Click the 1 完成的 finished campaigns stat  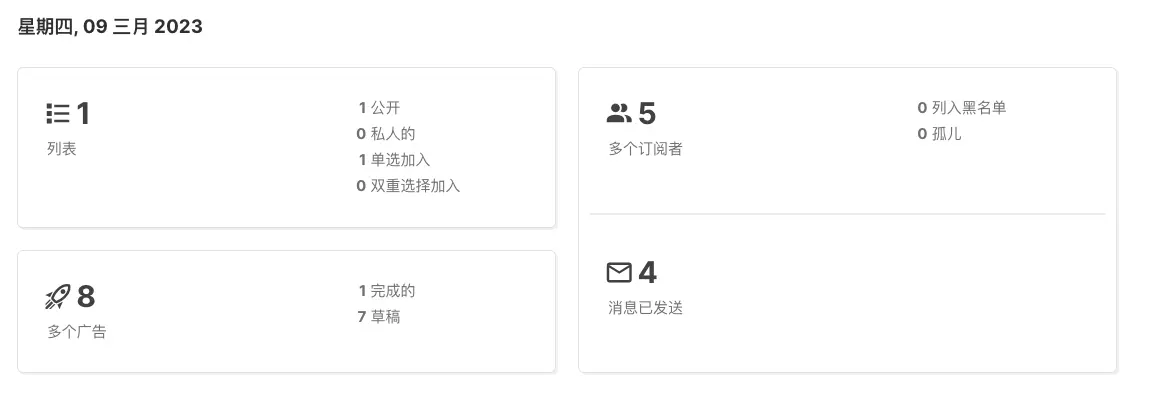pyautogui.click(x=386, y=291)
